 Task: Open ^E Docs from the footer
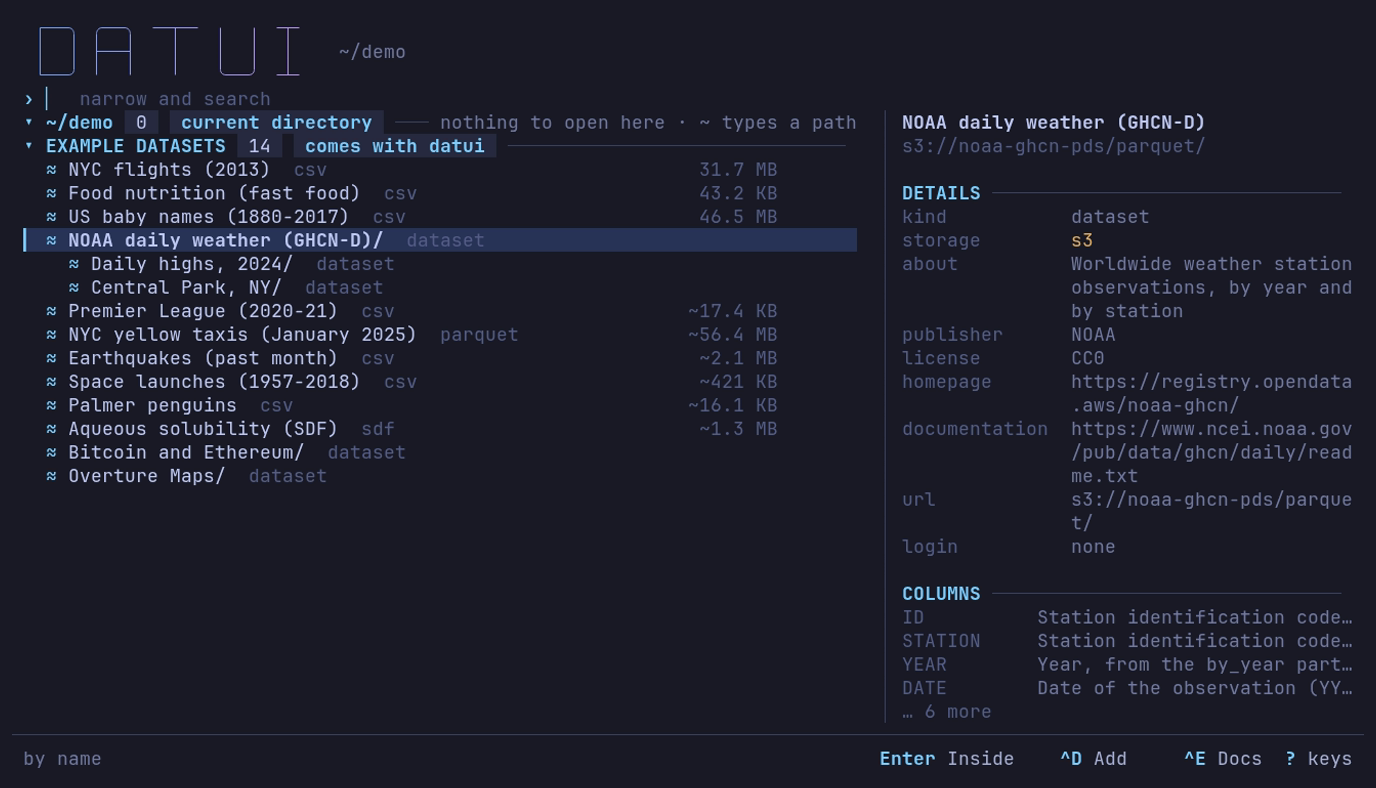1223,759
